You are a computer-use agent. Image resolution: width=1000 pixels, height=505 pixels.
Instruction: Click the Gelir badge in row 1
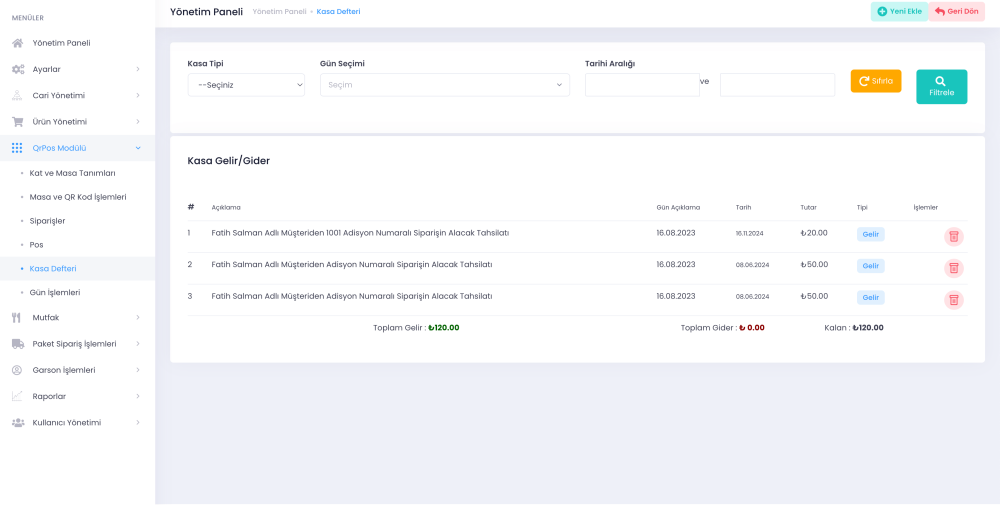871,234
